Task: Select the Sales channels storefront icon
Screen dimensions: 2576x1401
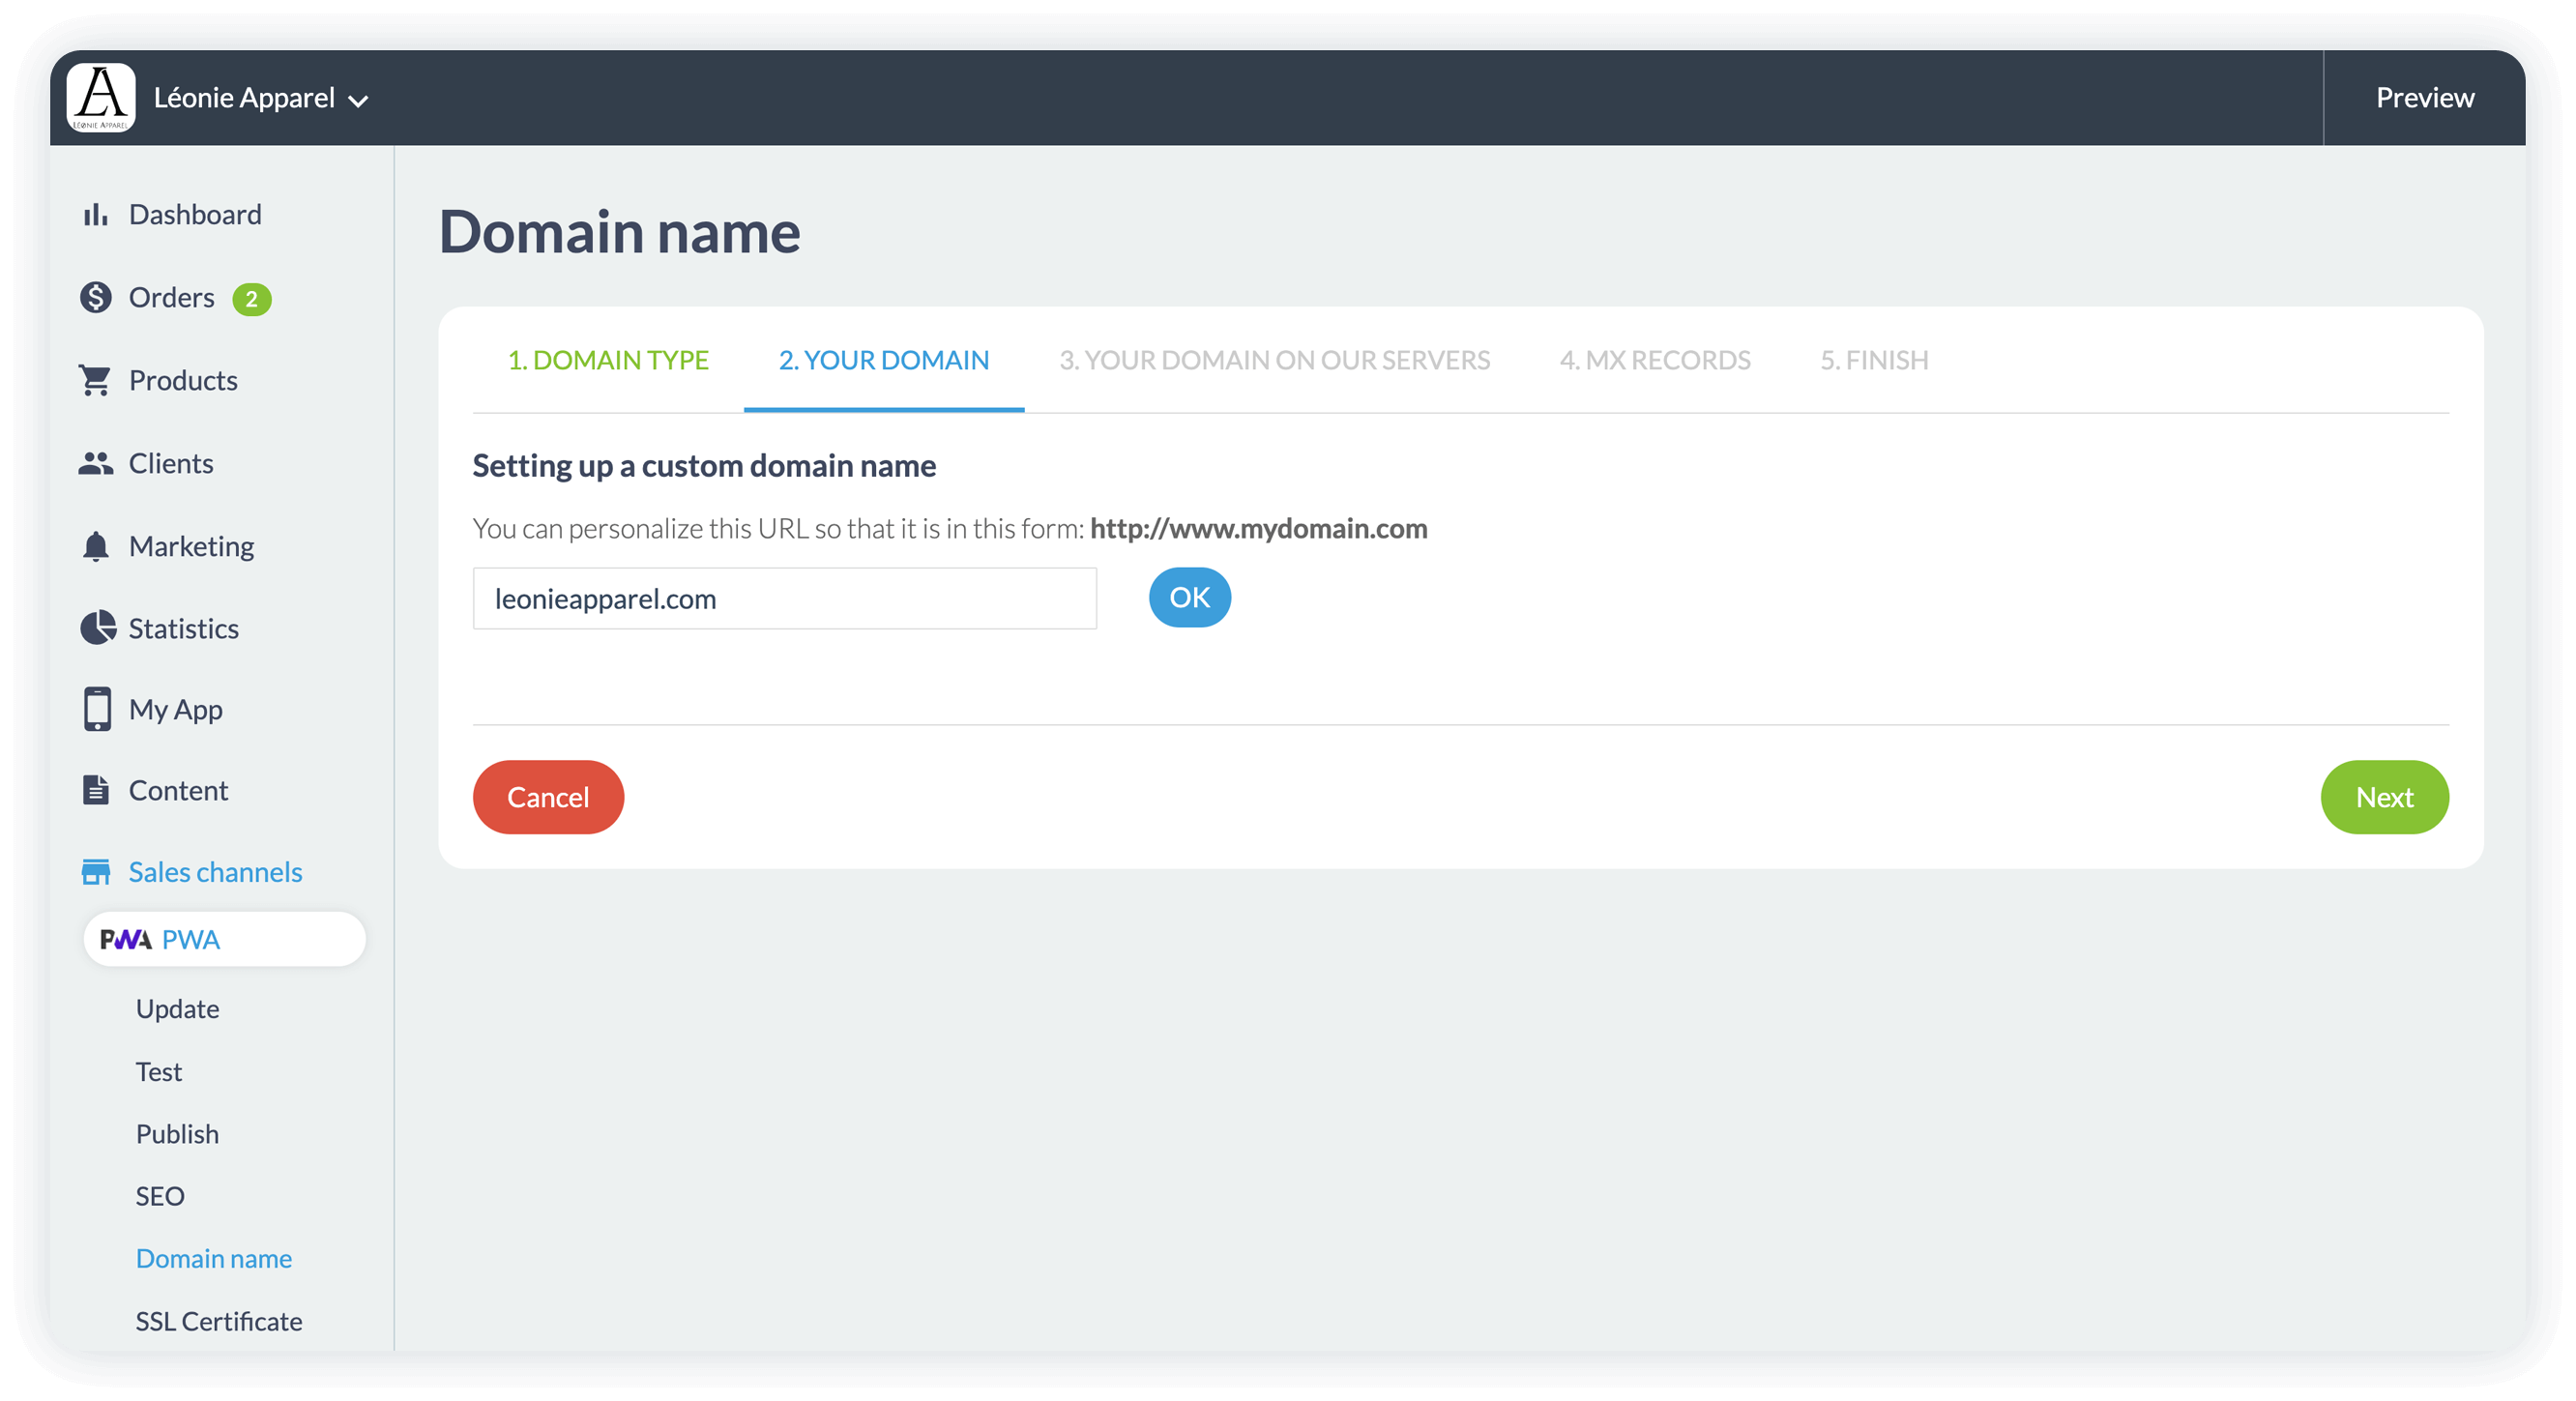Action: pos(96,871)
